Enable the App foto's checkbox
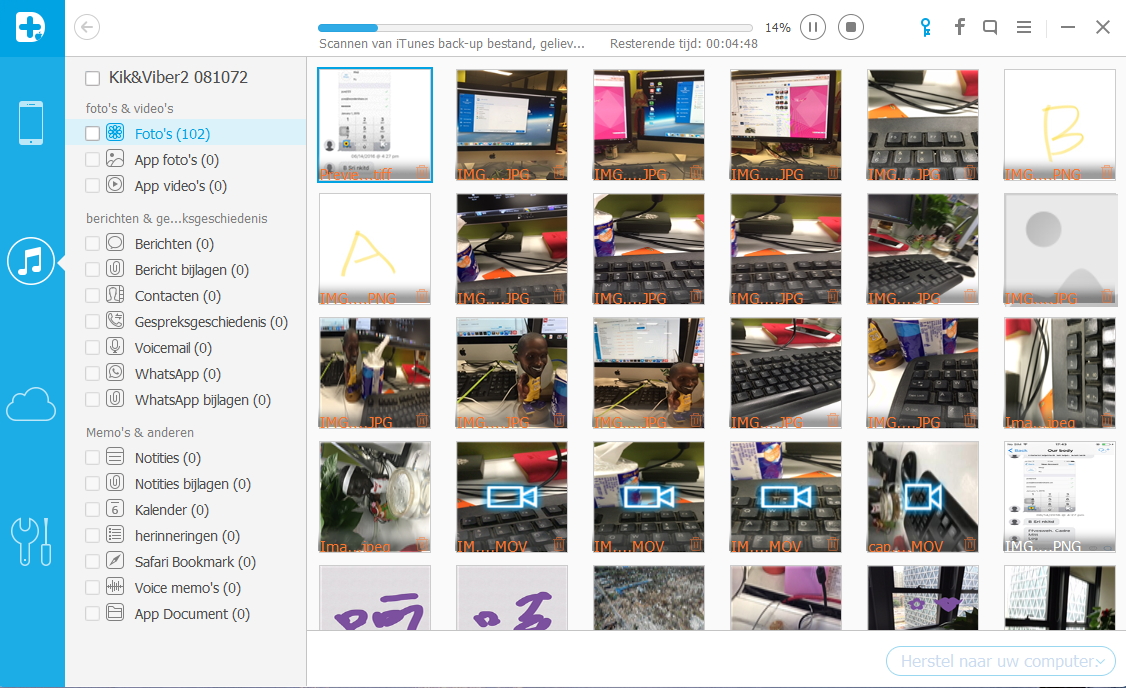 (x=92, y=159)
